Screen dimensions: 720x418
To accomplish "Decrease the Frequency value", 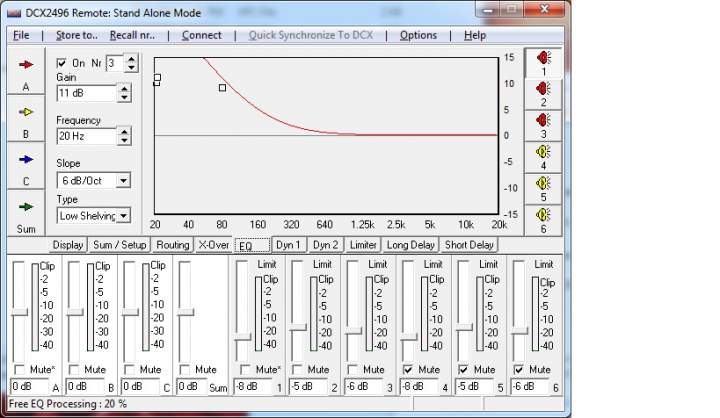I will [x=124, y=141].
